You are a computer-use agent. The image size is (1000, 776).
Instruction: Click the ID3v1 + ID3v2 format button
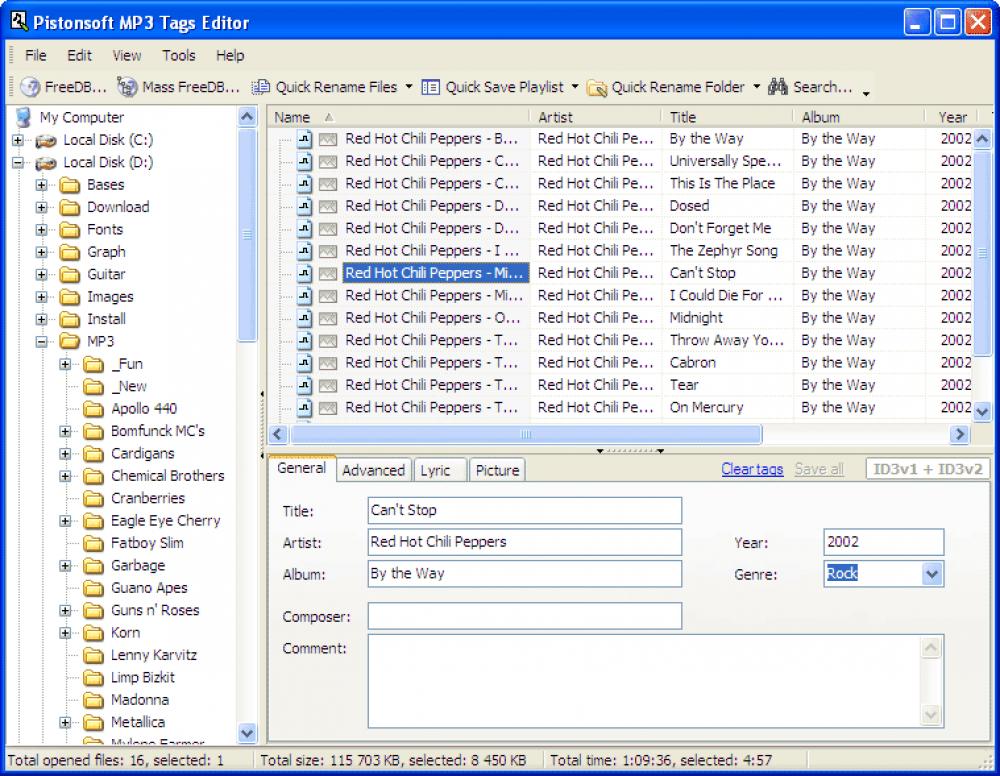click(928, 467)
